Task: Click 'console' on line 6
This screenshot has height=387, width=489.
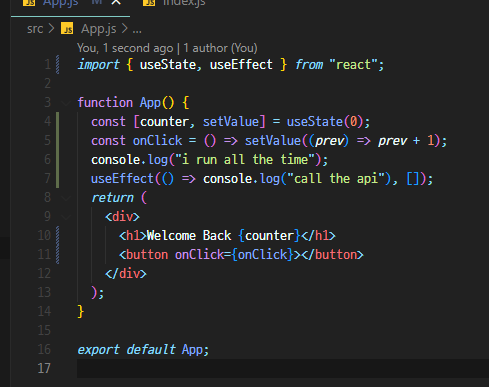Action: click(x=115, y=160)
